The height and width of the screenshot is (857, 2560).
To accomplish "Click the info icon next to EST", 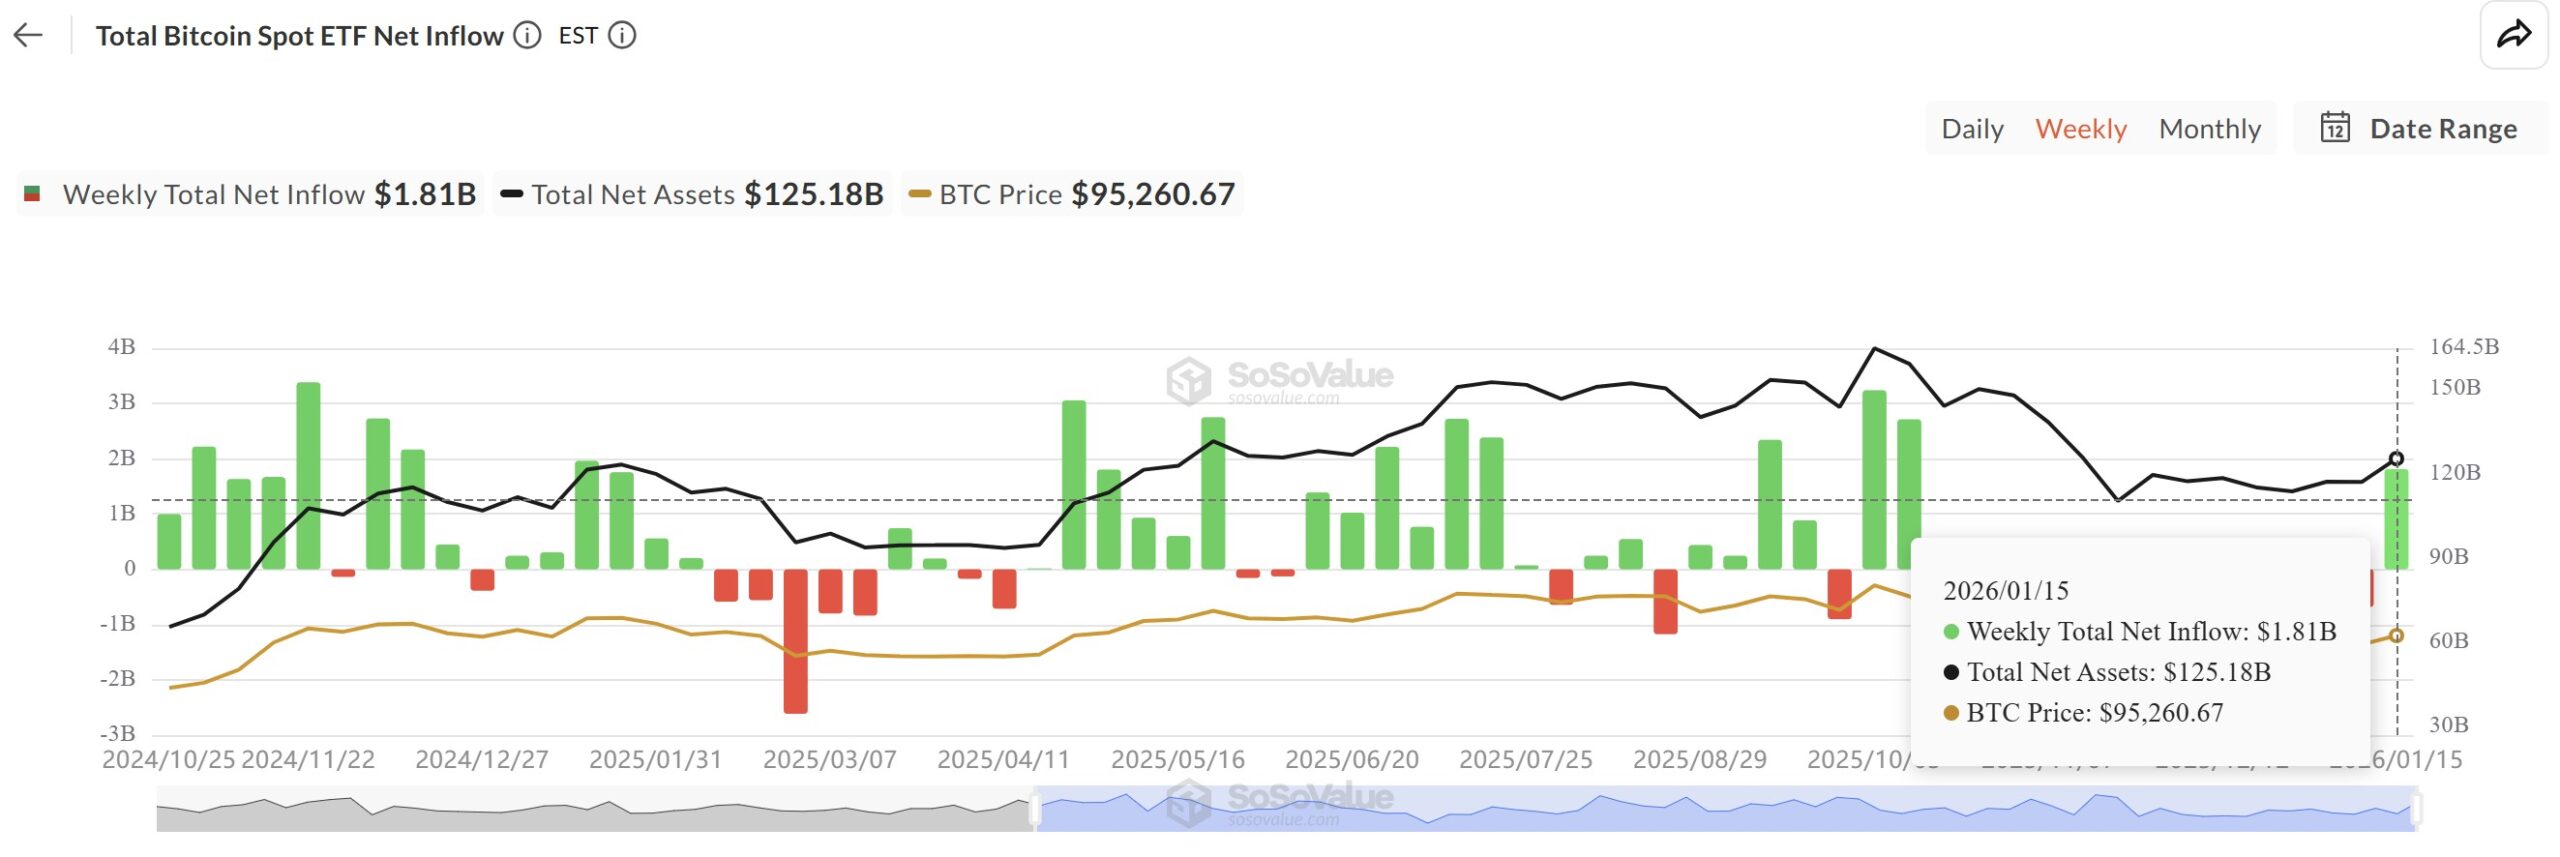I will pos(622,36).
